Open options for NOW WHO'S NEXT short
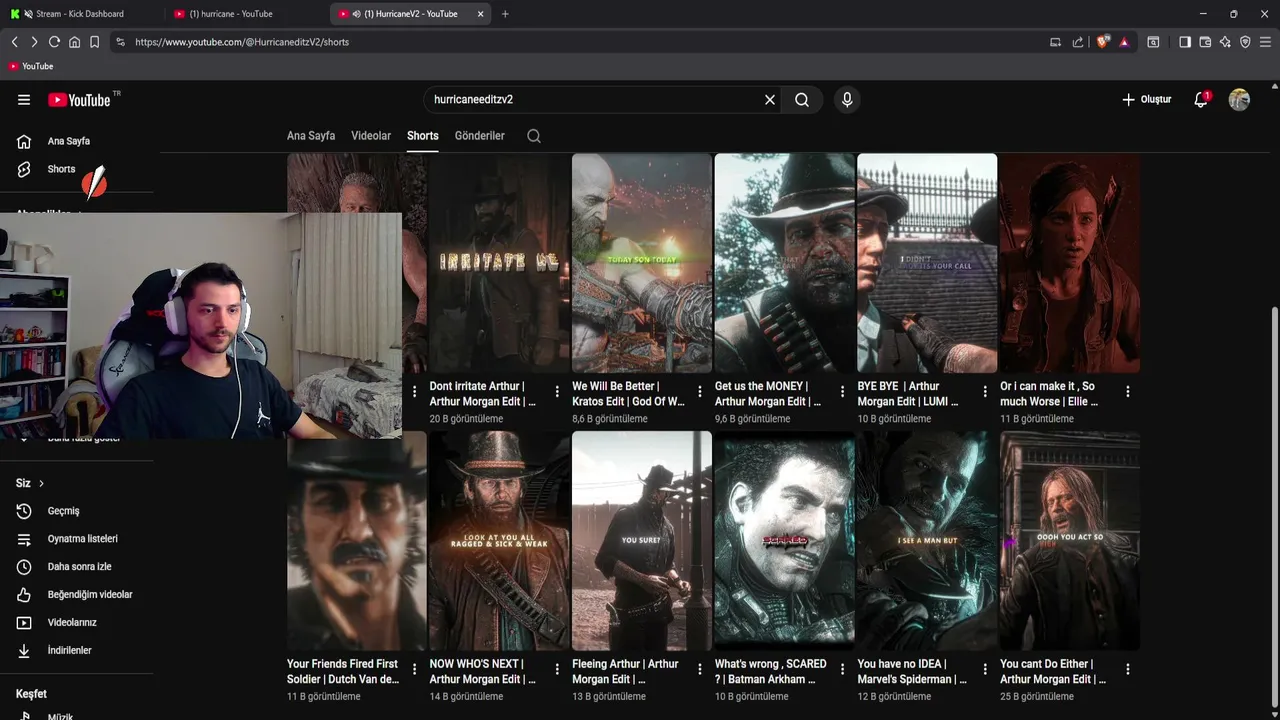 tap(557, 670)
